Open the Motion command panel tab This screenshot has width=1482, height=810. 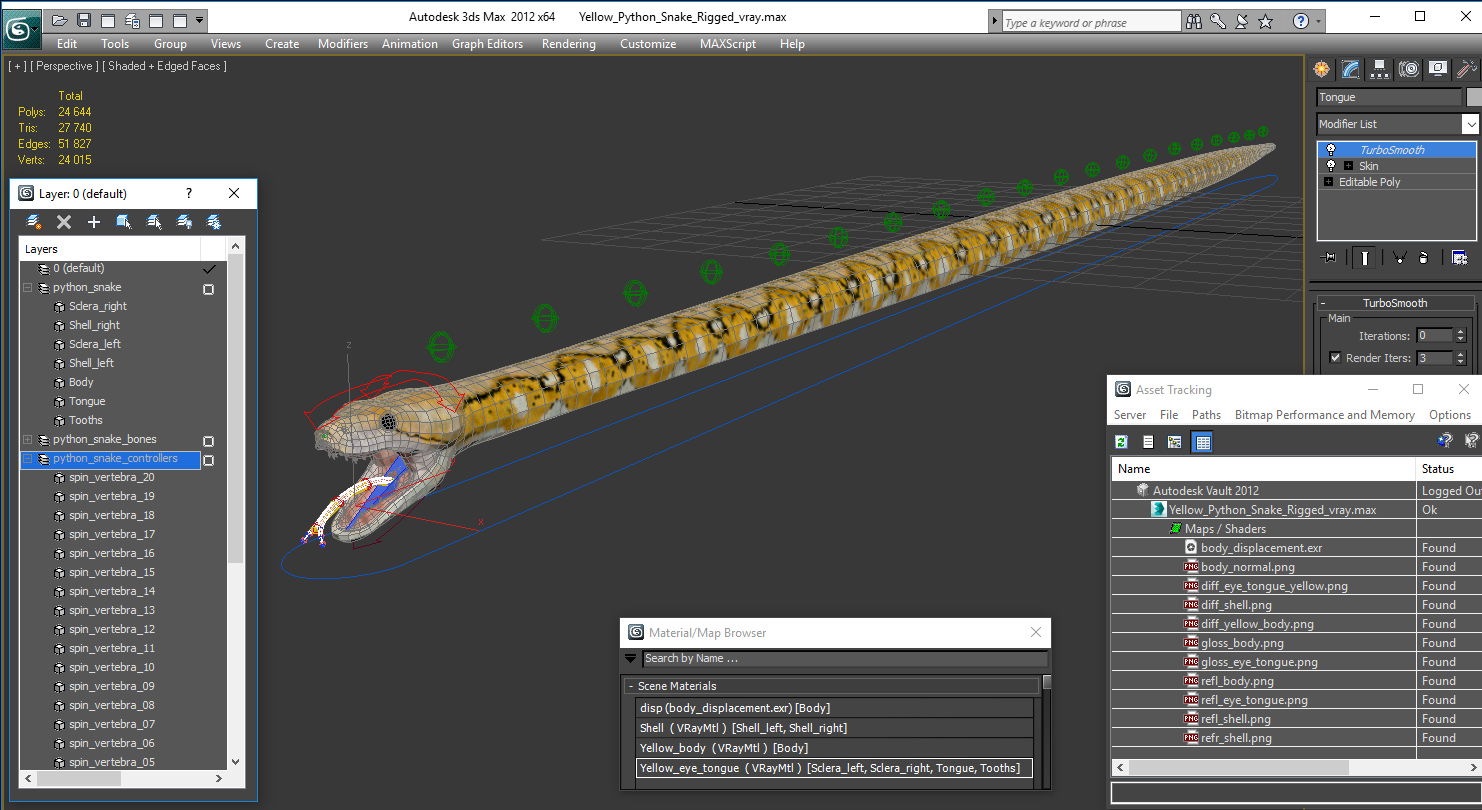1409,69
